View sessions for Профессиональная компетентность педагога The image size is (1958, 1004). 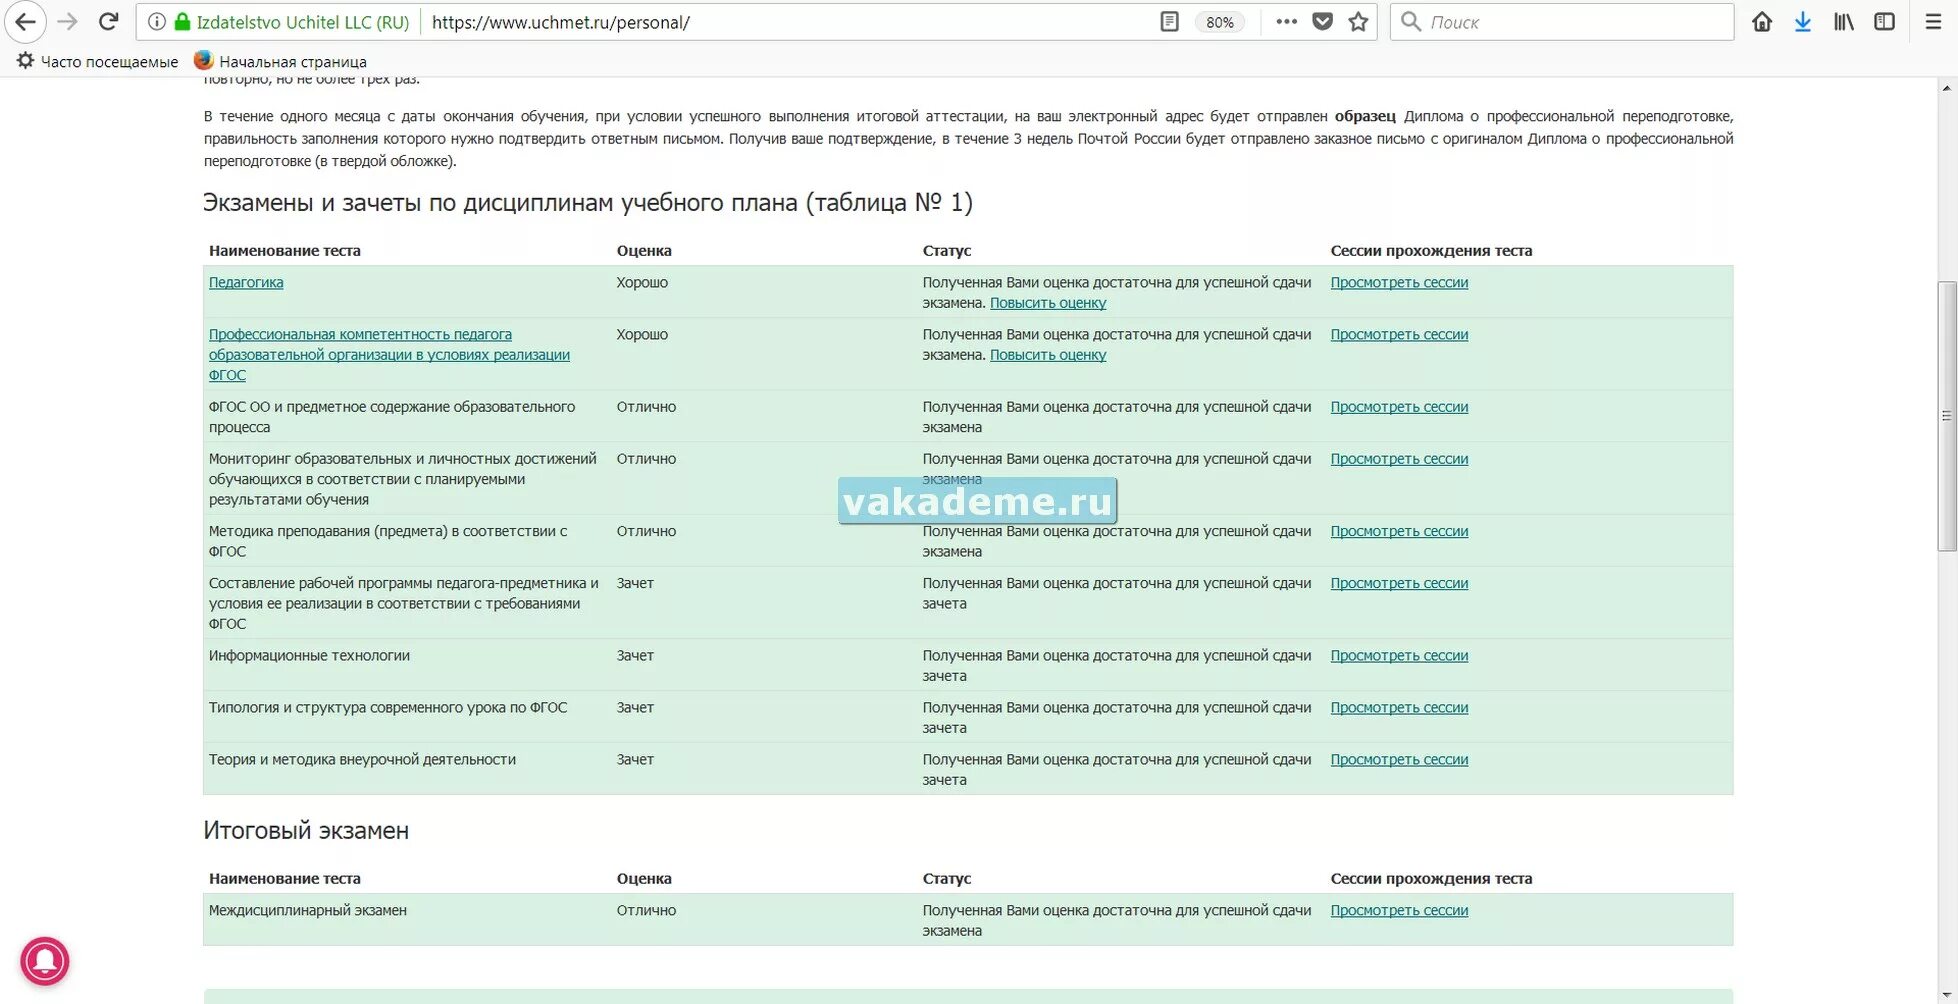click(x=1399, y=335)
